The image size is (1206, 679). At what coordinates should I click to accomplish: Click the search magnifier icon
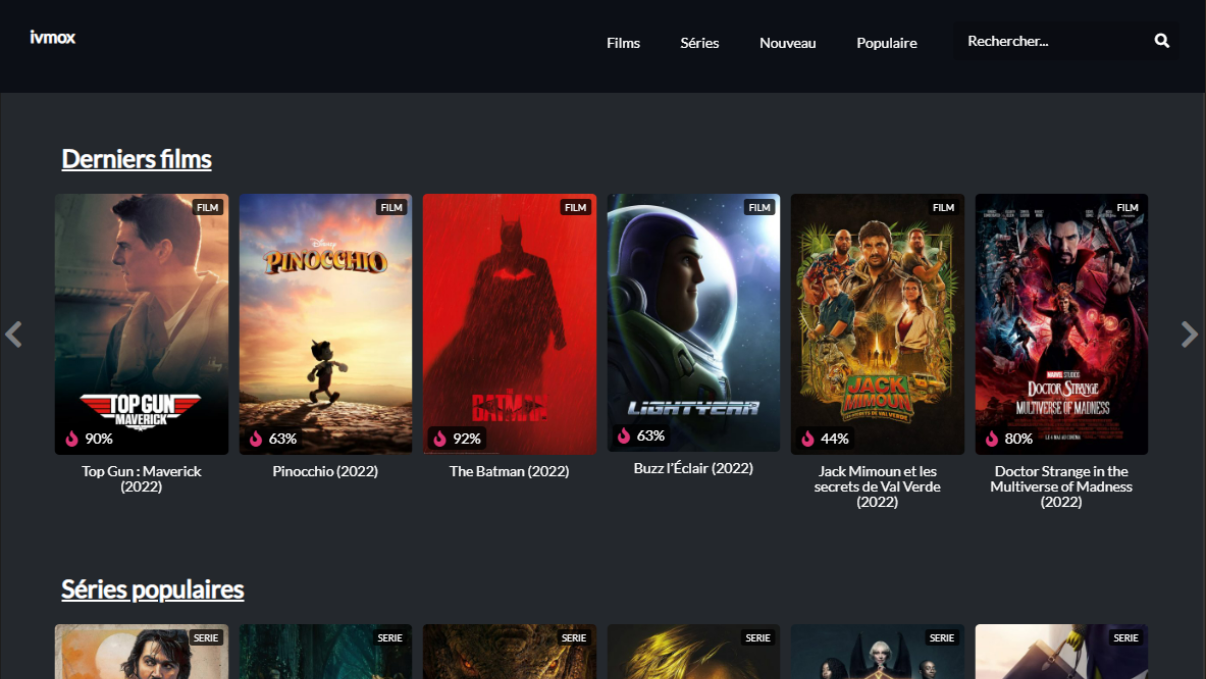pos(1161,41)
